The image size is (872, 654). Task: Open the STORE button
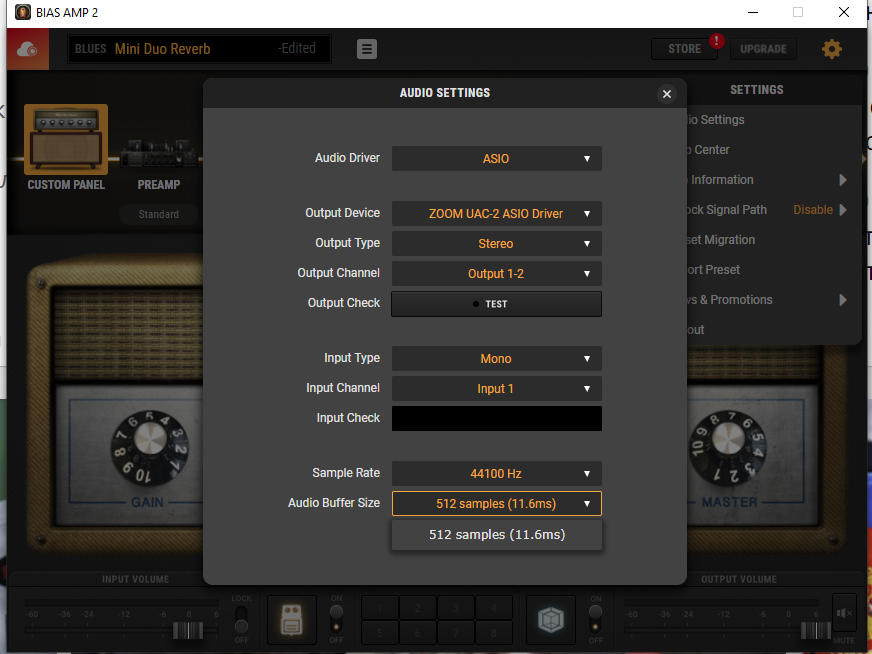point(684,49)
